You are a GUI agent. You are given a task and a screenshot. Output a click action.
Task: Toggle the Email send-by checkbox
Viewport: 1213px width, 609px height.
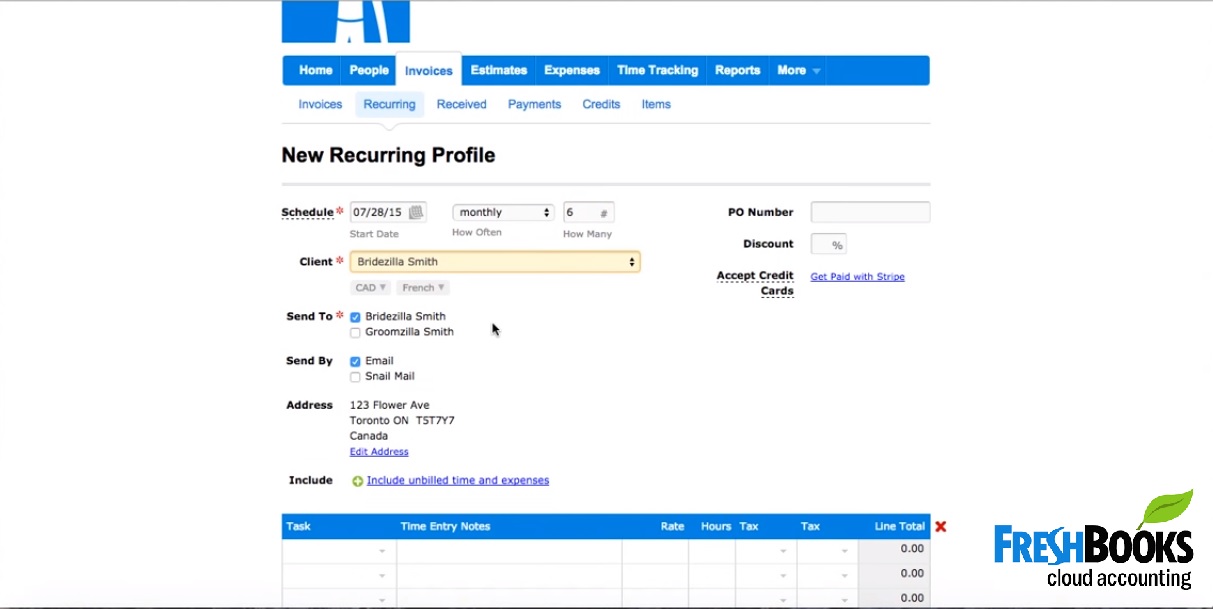click(x=355, y=361)
